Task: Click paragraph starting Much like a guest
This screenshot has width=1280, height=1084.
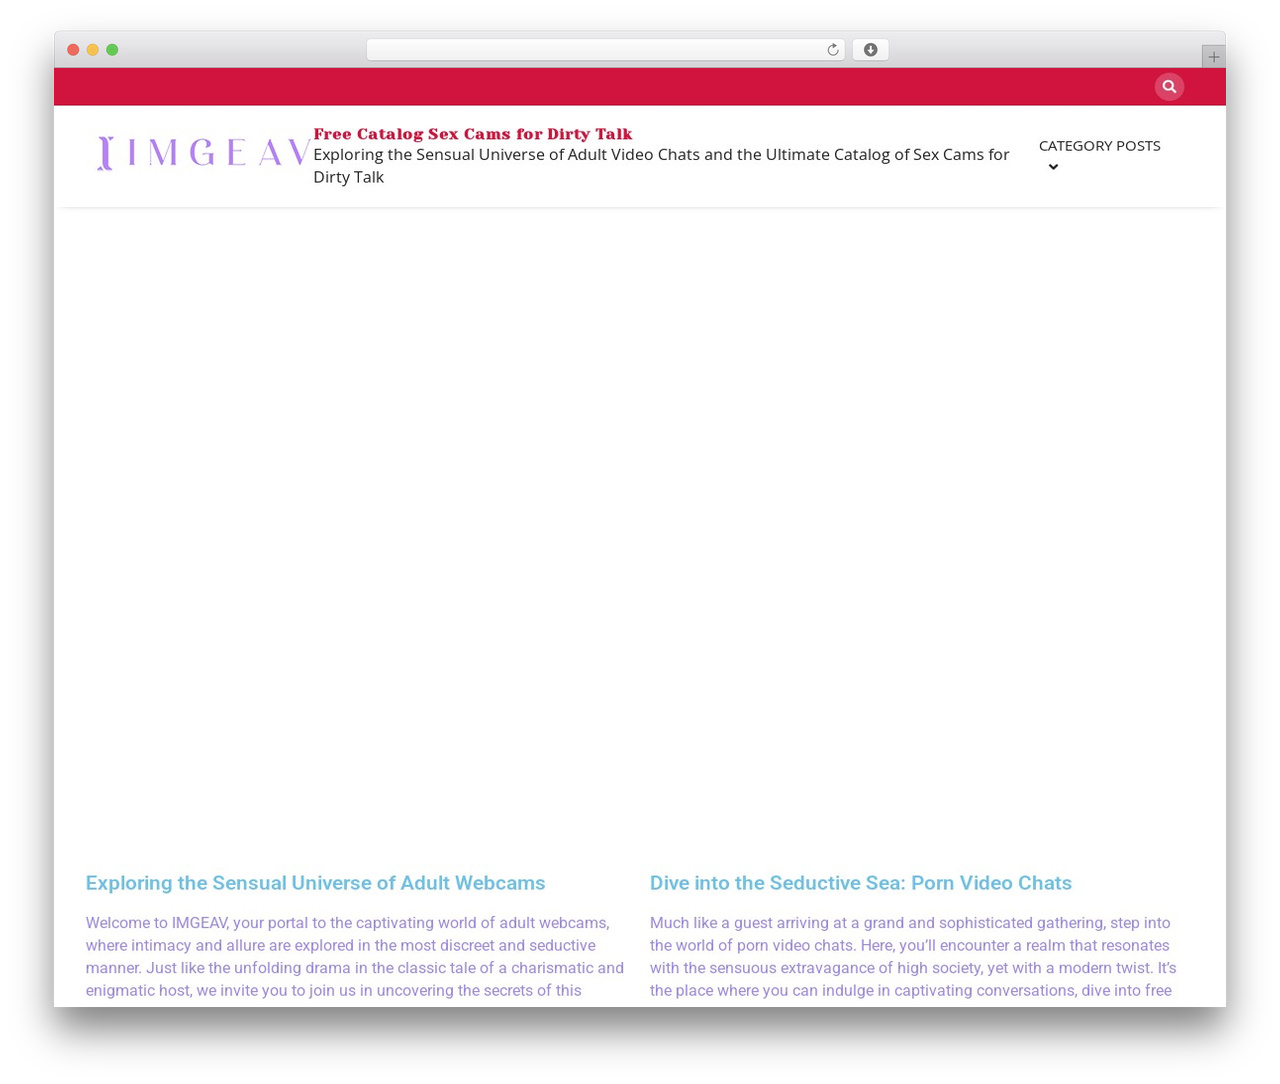Action: tap(913, 957)
